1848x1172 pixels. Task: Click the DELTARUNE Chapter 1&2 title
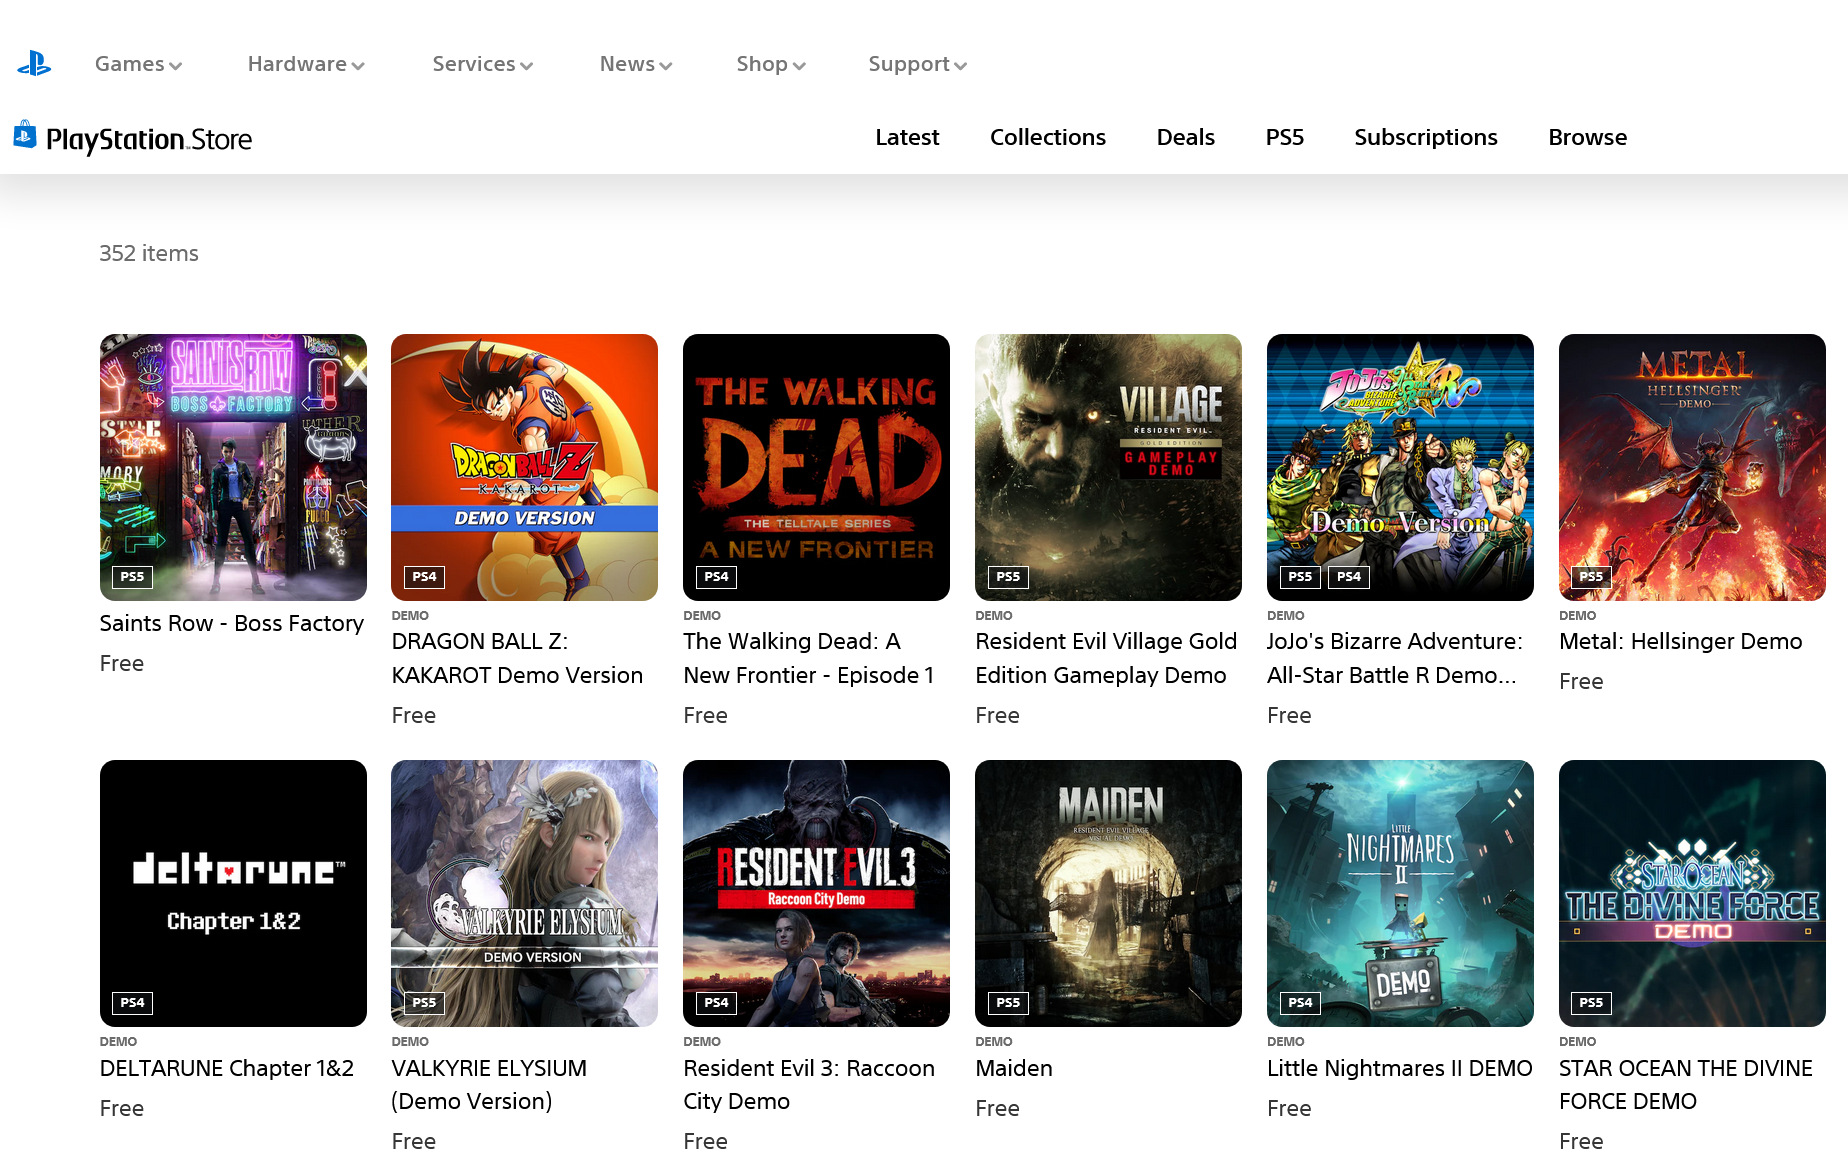[x=227, y=1068]
